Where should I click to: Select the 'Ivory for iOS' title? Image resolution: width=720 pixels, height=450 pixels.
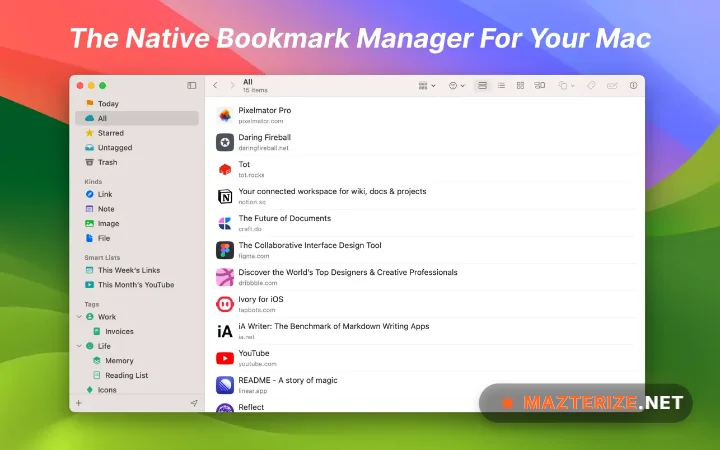260,299
